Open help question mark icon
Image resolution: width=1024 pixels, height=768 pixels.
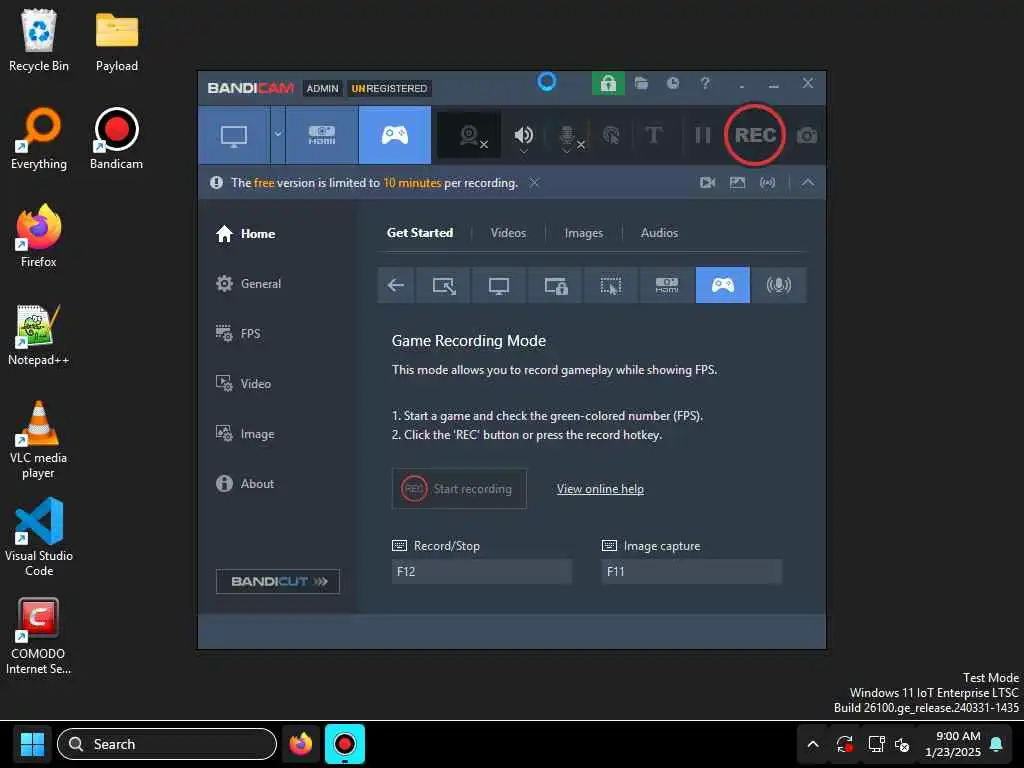tap(705, 83)
